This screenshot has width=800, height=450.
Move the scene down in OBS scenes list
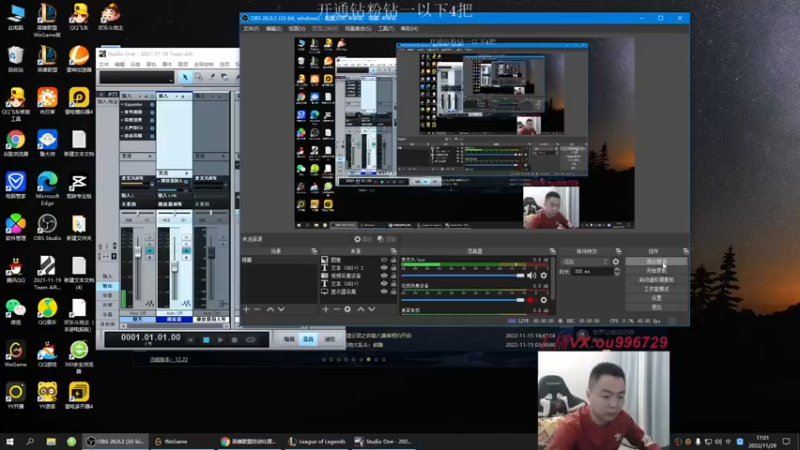click(281, 309)
